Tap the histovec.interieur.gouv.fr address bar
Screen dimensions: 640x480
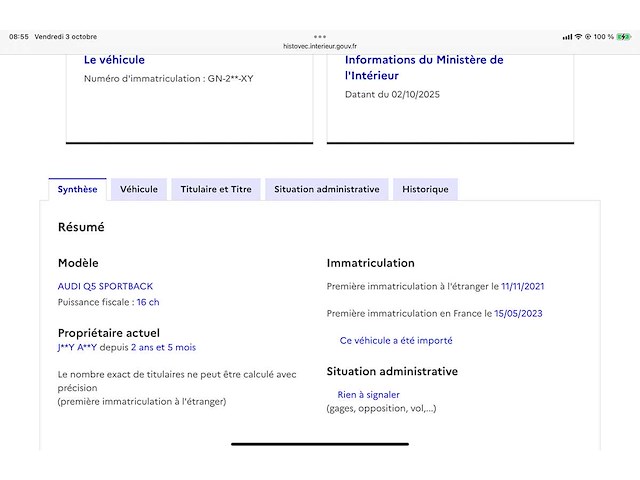coord(320,46)
